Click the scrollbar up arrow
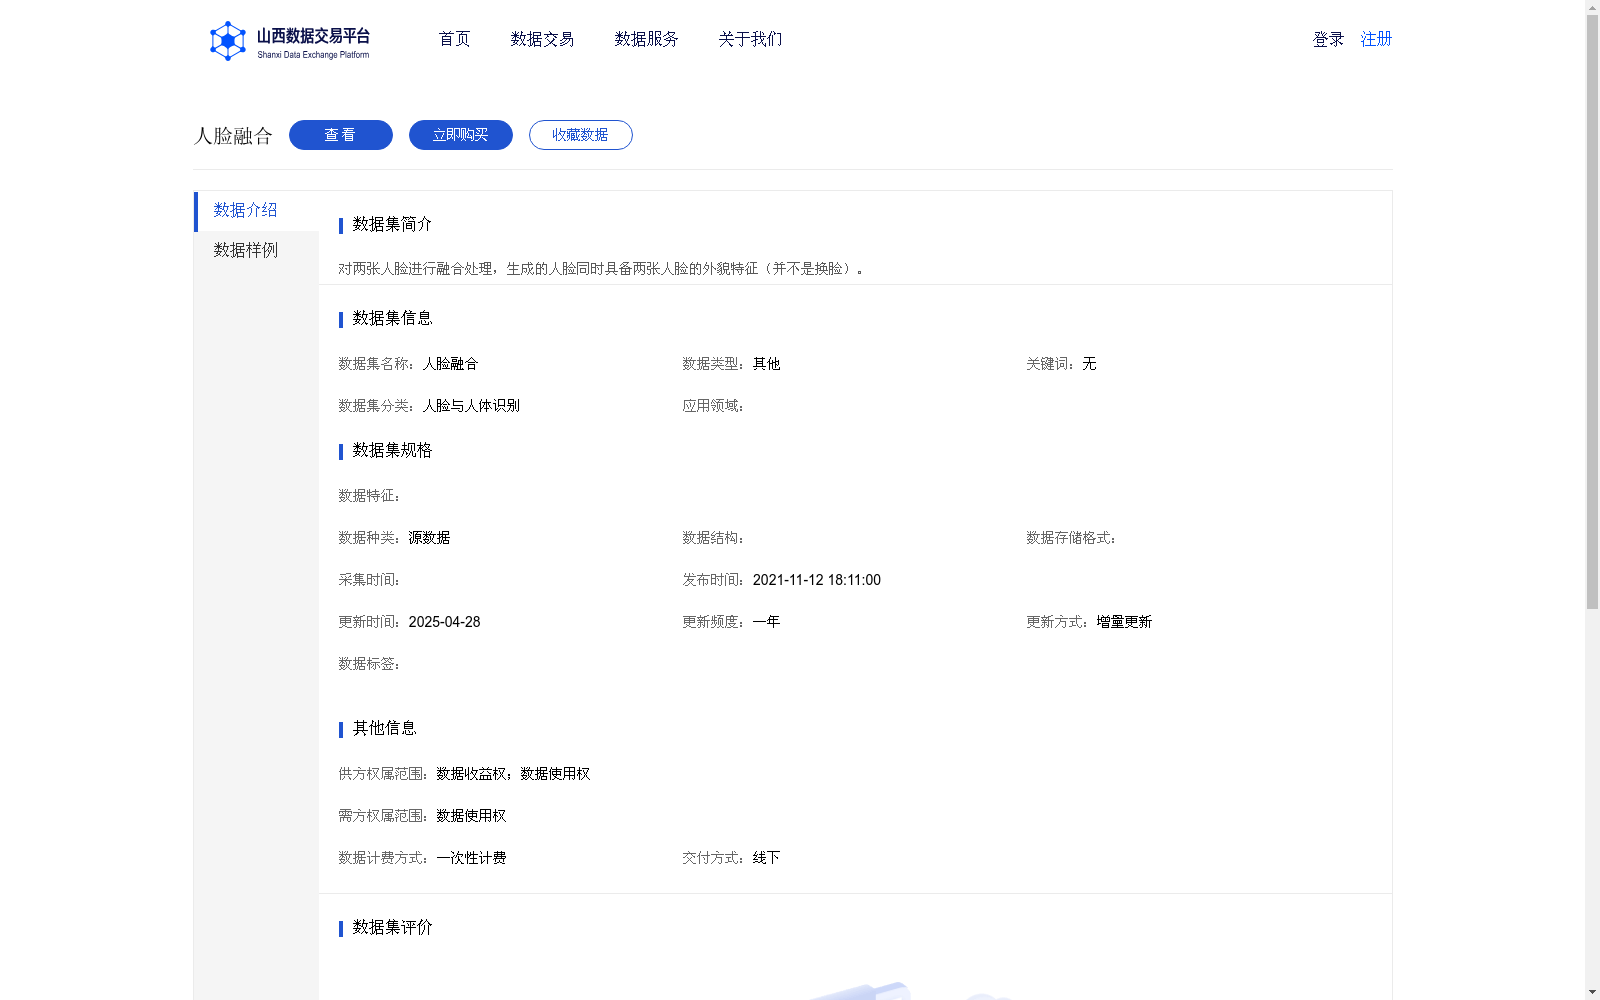This screenshot has height=1000, width=1600. coord(1592,7)
